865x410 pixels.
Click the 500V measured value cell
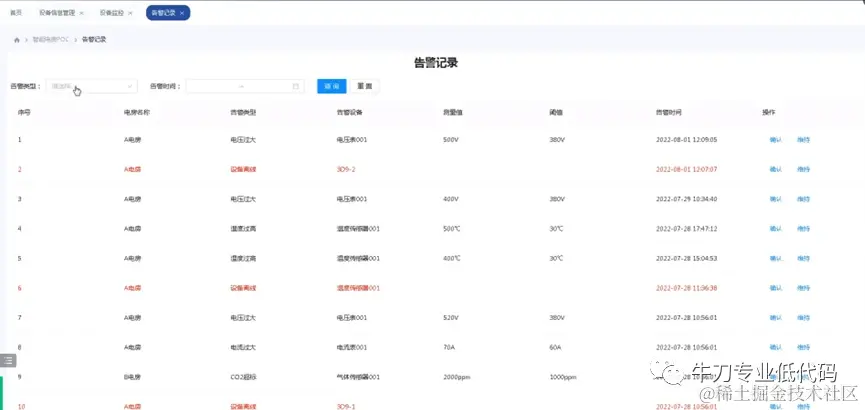[x=451, y=140]
